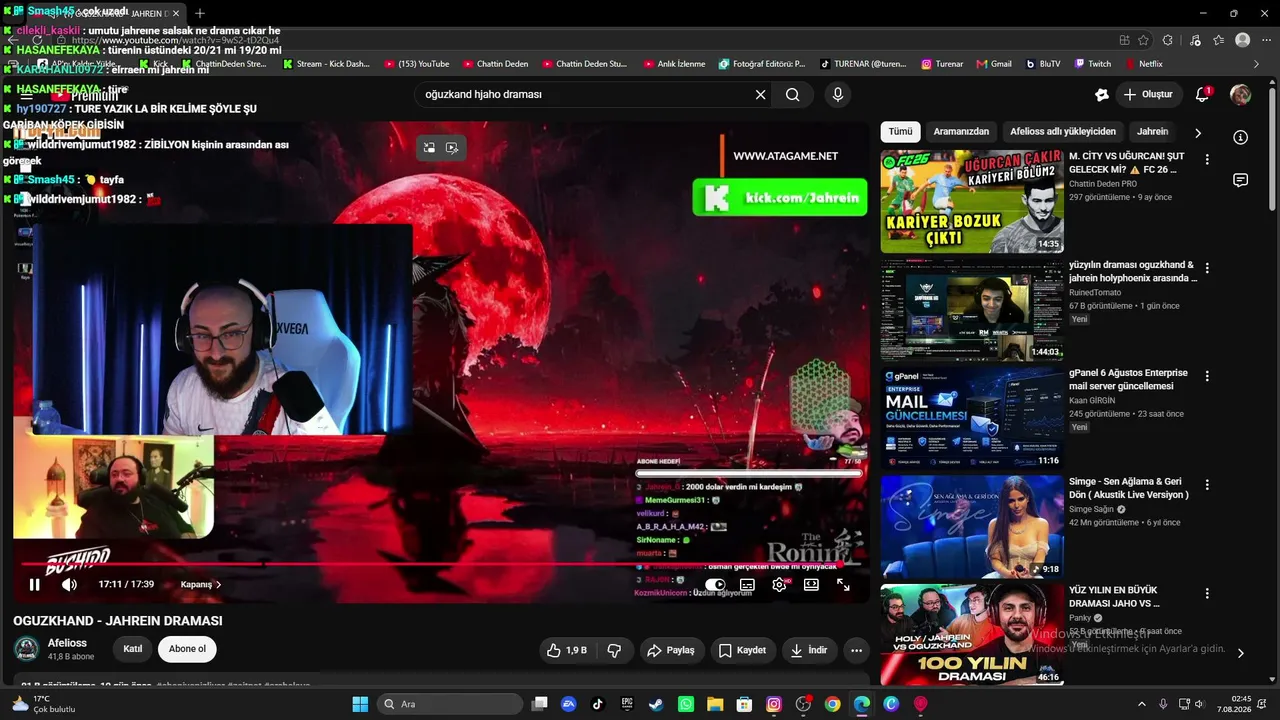
Task: Open the Twitch bookmark
Action: tap(1092, 64)
